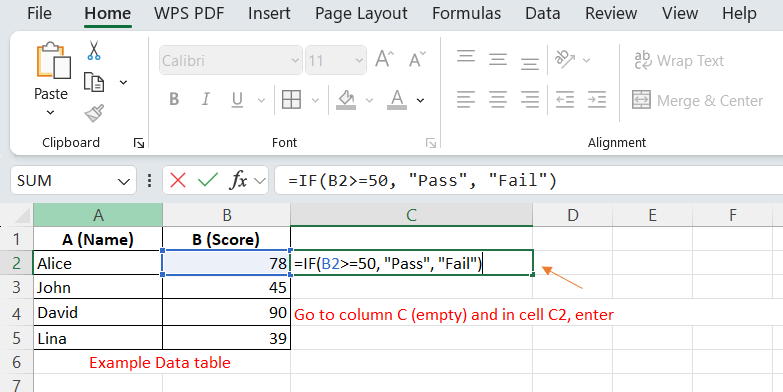Image resolution: width=783 pixels, height=392 pixels.
Task: Click the Cut scissors icon
Action: pos(94,51)
